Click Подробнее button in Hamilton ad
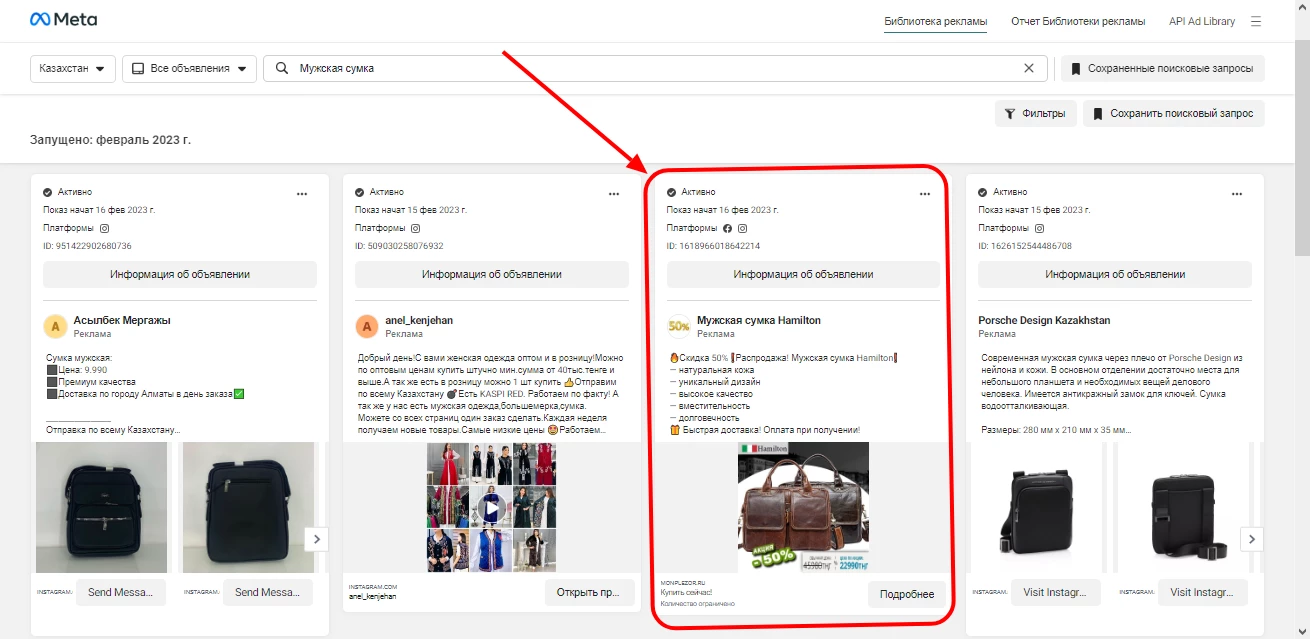Image resolution: width=1310 pixels, height=639 pixels. (x=906, y=594)
